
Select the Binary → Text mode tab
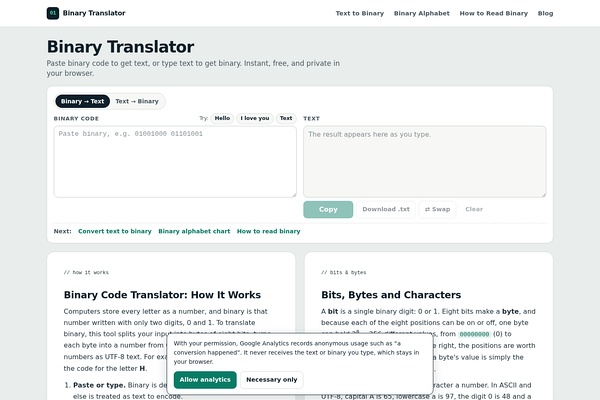point(83,101)
